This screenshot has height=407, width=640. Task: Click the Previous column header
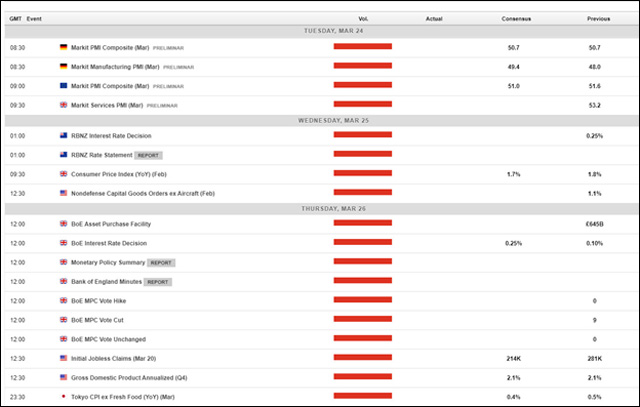pos(599,18)
